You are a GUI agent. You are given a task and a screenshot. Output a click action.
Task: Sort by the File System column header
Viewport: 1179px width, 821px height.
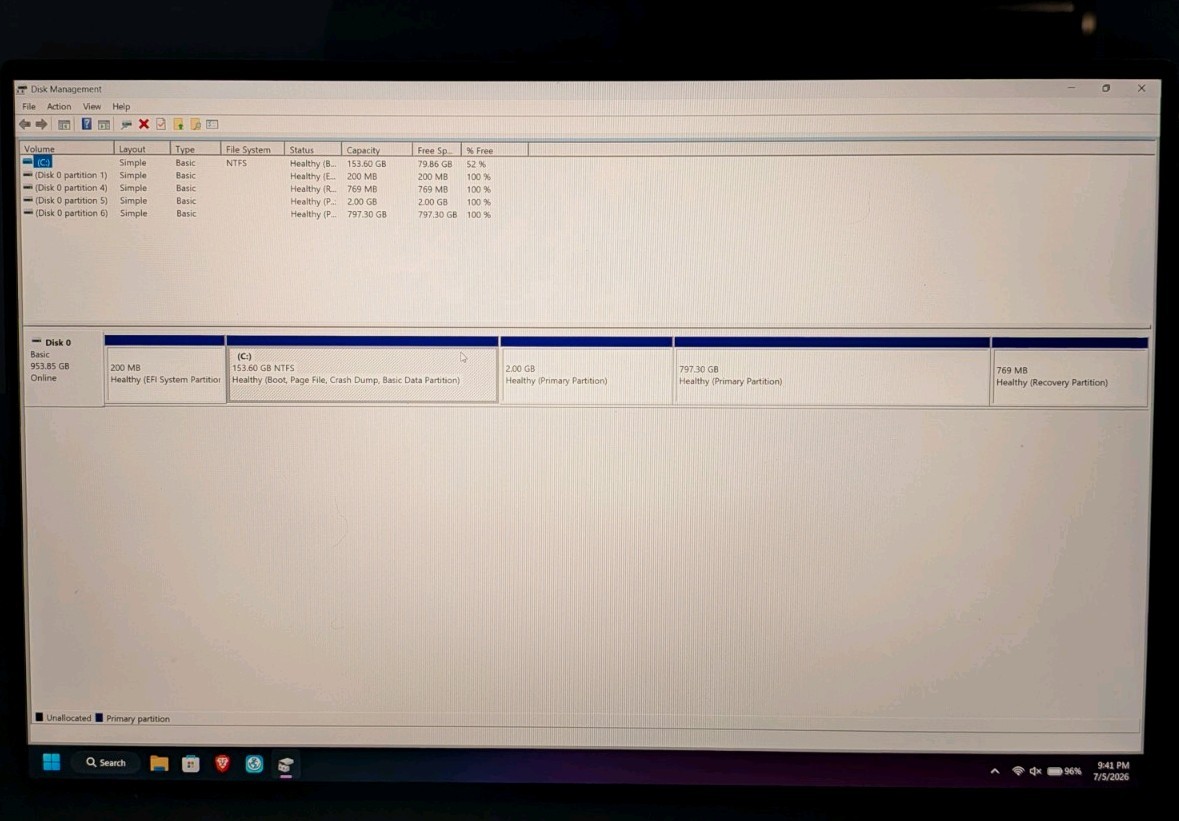(x=253, y=150)
